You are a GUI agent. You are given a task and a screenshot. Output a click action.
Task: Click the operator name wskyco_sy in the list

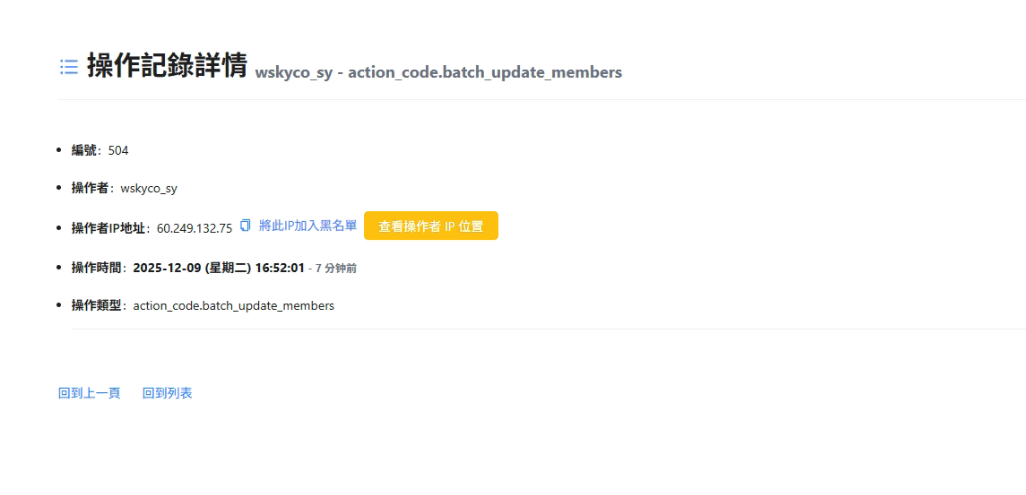tap(149, 188)
